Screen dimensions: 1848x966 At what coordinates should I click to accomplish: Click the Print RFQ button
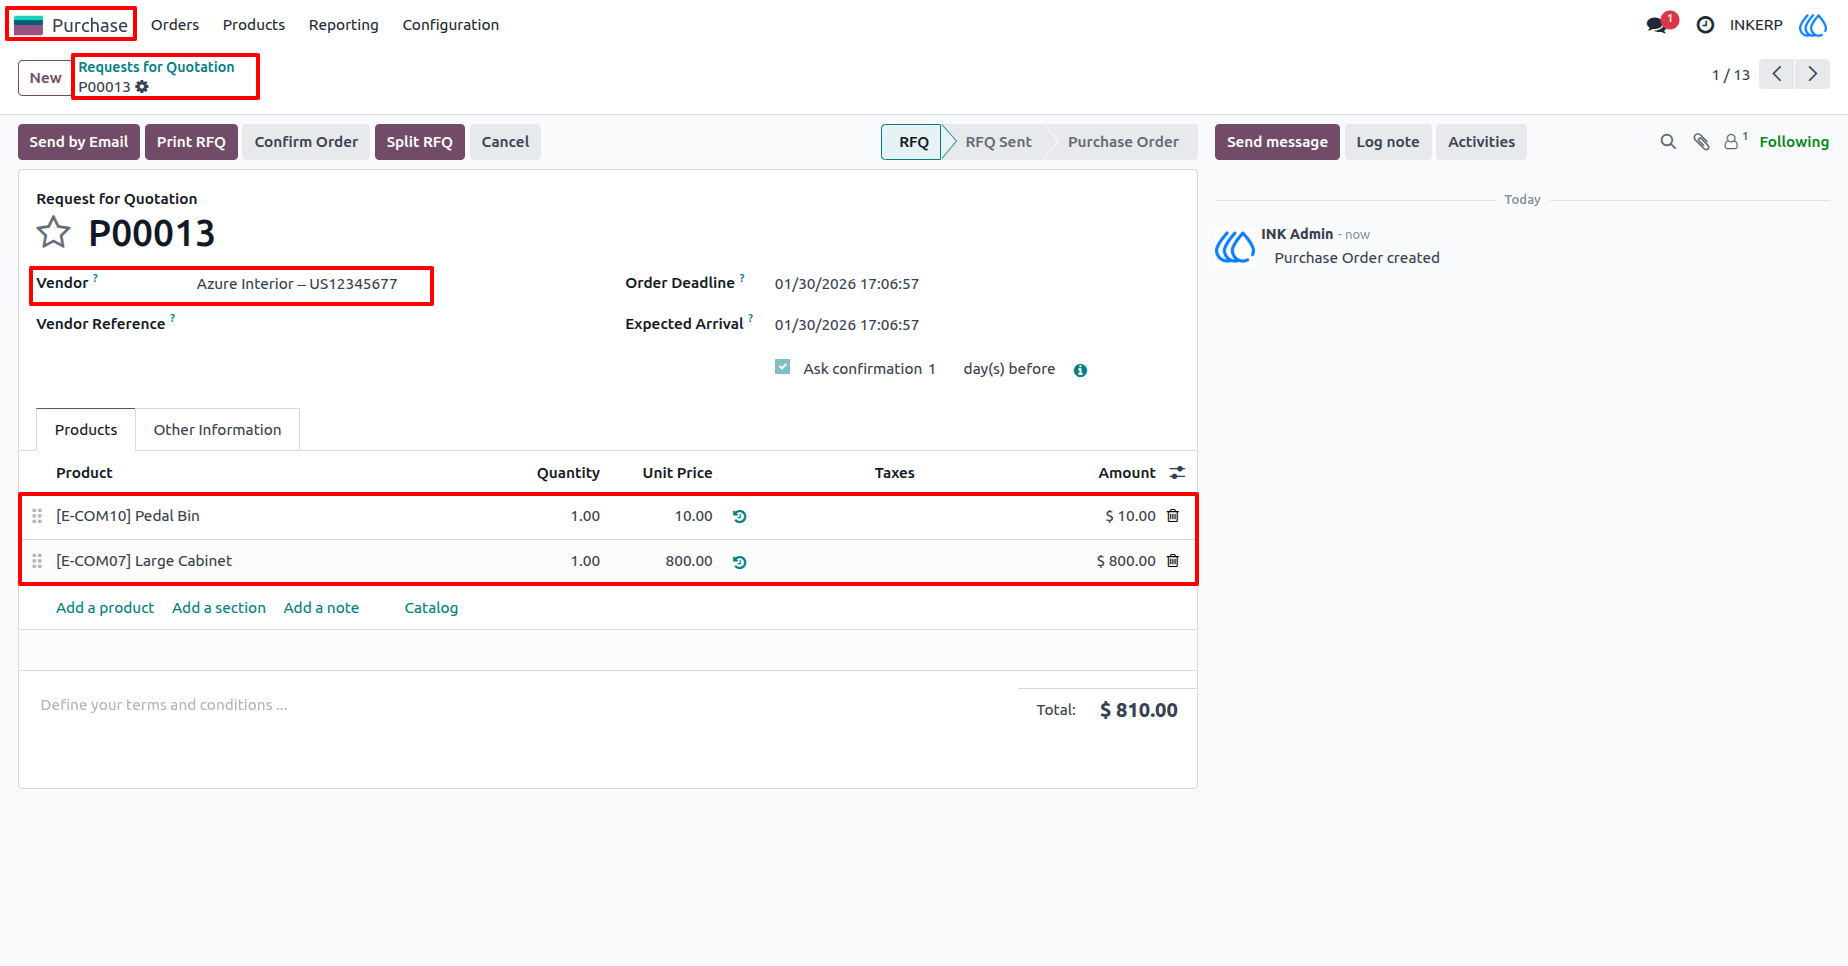[x=191, y=142]
